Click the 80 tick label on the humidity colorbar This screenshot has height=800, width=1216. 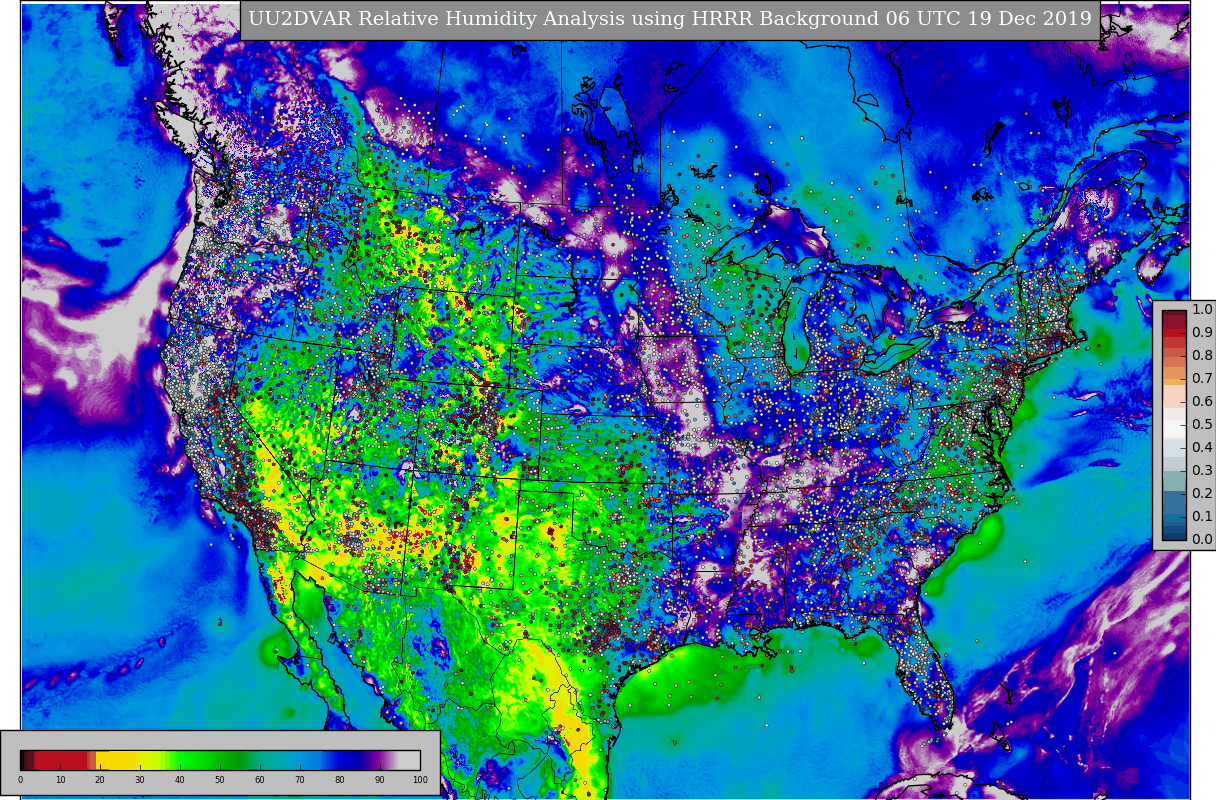tap(340, 780)
